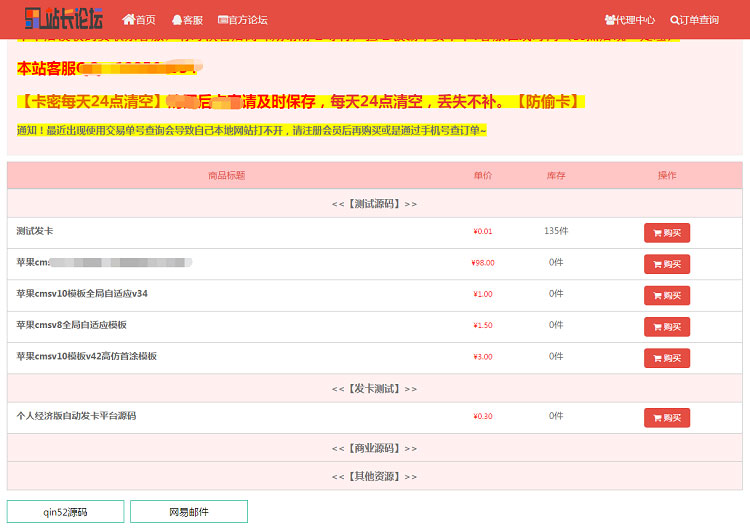Click the home icon beside 首页
This screenshot has width=750, height=529.
click(128, 19)
